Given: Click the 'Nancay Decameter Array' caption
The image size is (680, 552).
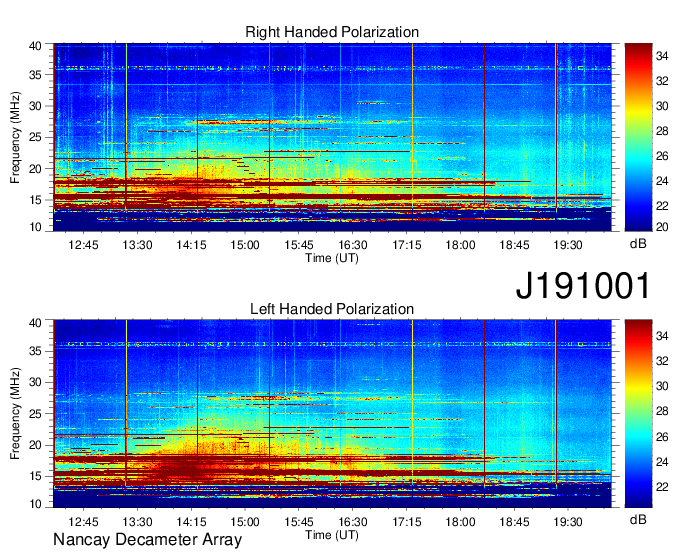Looking at the screenshot, I should [147, 540].
